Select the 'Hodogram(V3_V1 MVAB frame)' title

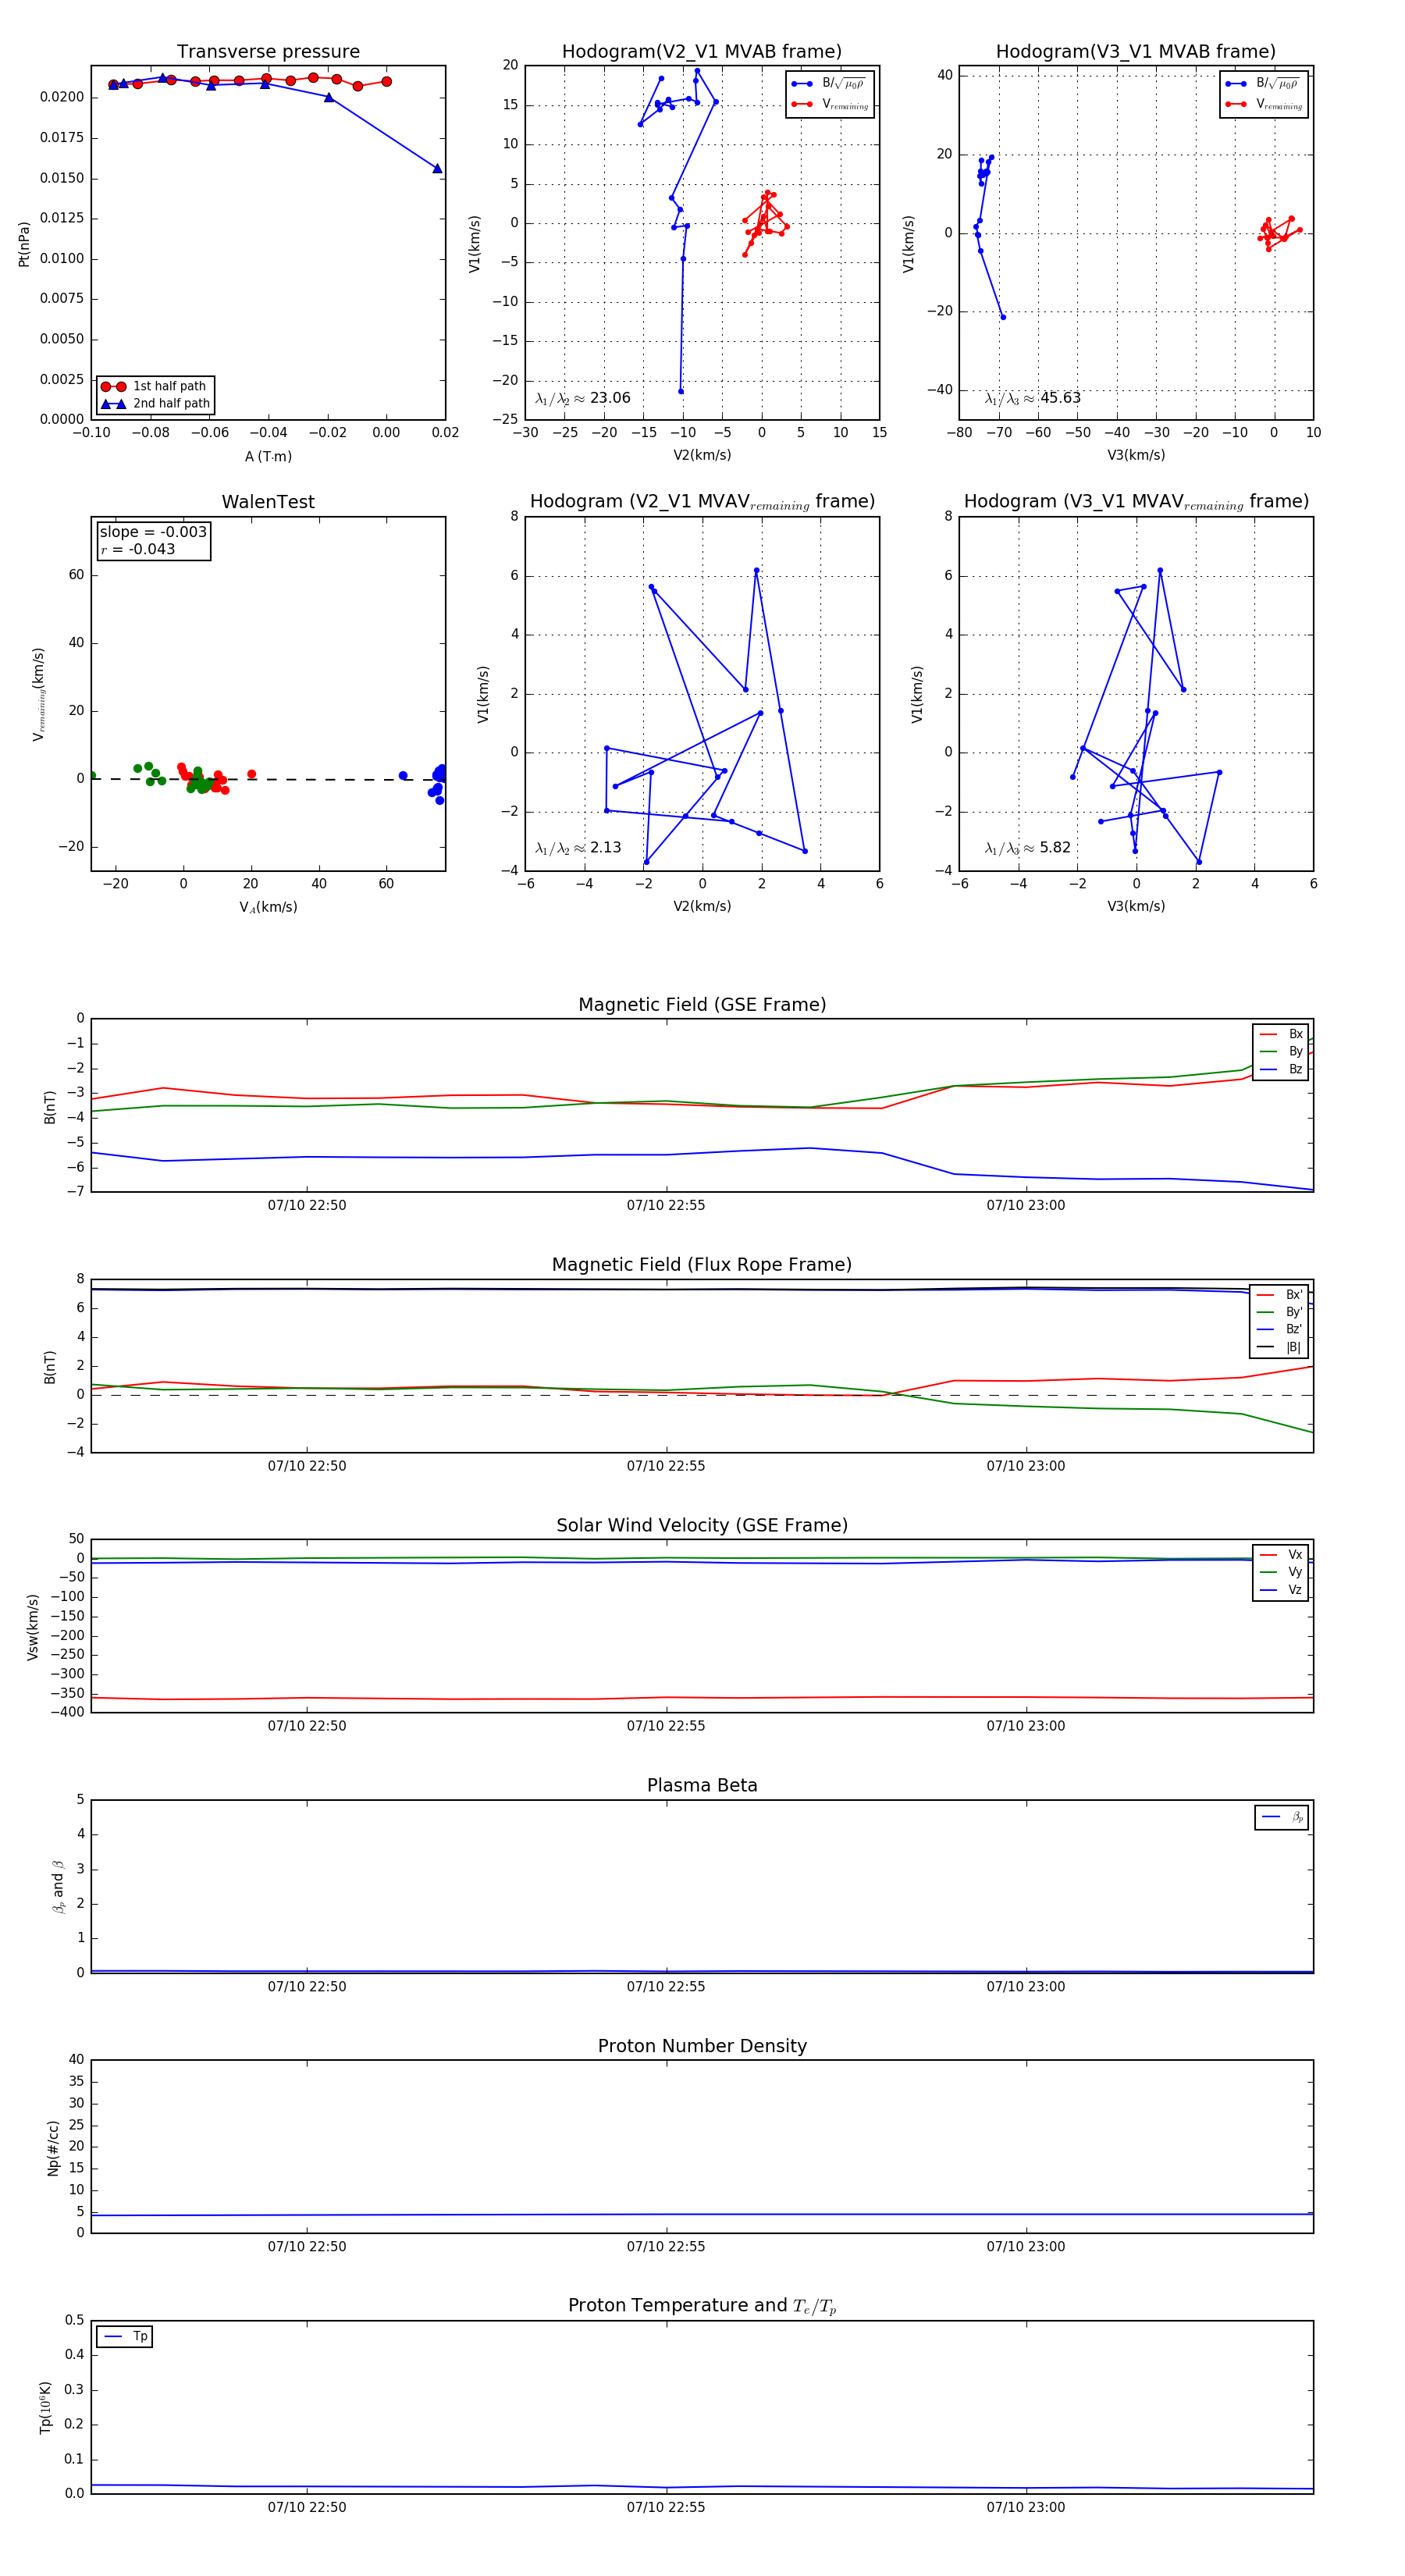coord(1136,52)
